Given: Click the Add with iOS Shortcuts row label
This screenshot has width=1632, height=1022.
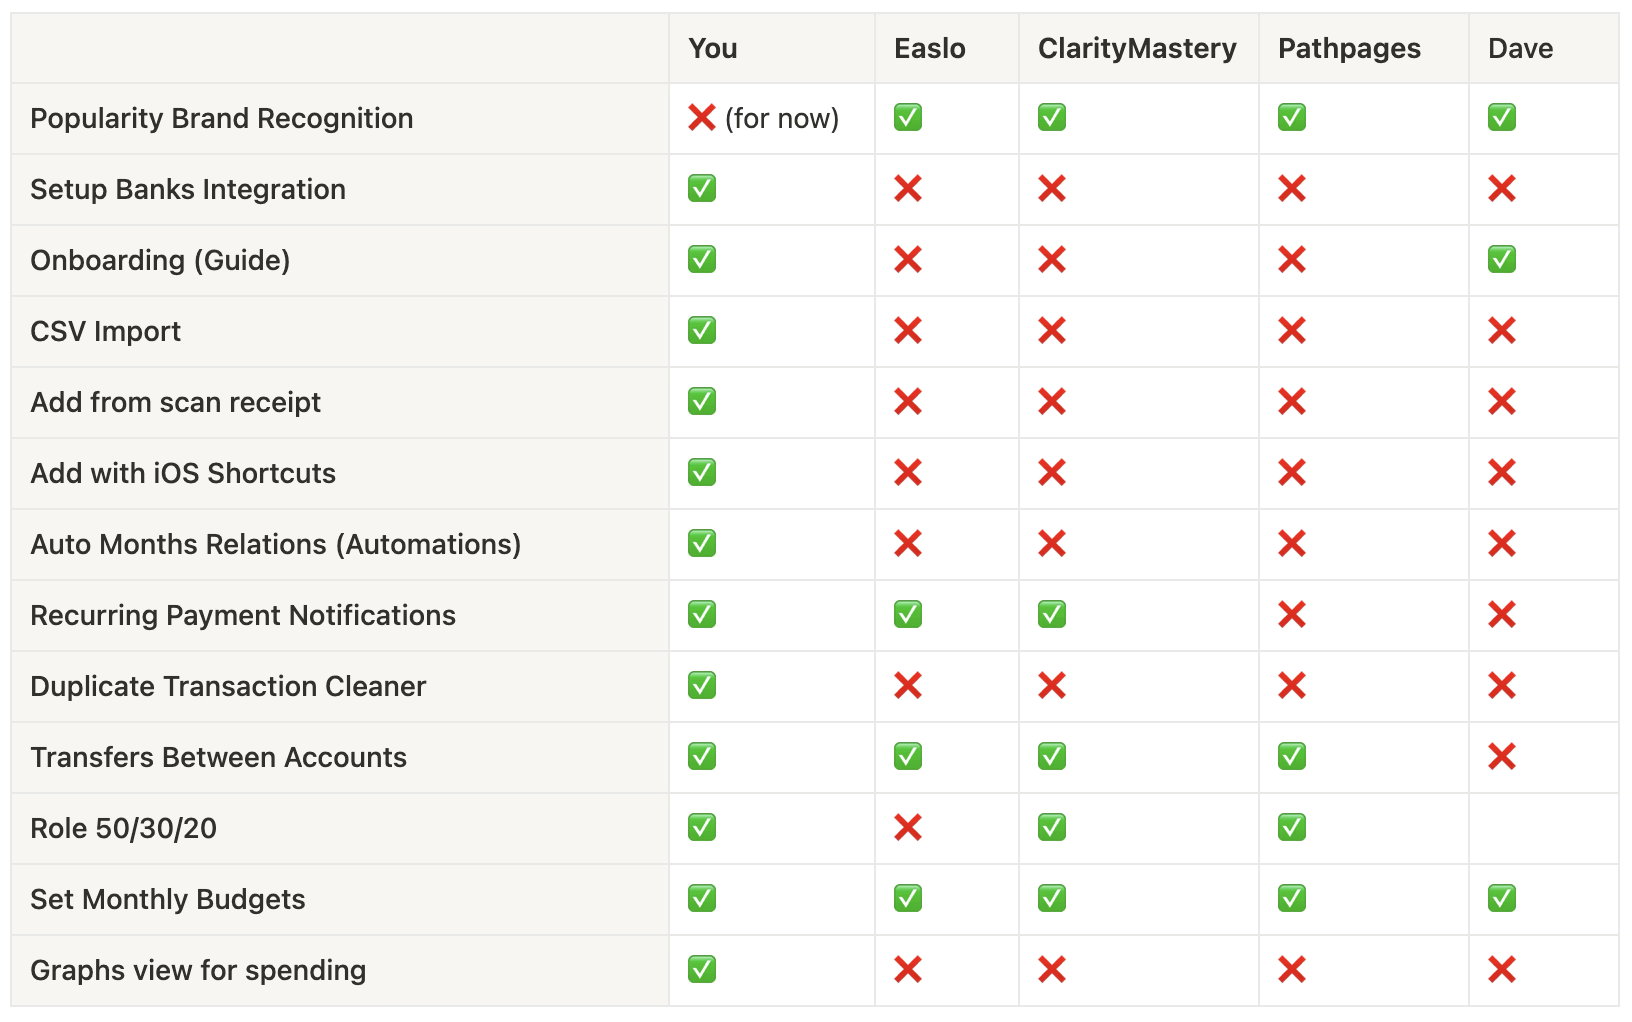Looking at the screenshot, I should pyautogui.click(x=183, y=473).
